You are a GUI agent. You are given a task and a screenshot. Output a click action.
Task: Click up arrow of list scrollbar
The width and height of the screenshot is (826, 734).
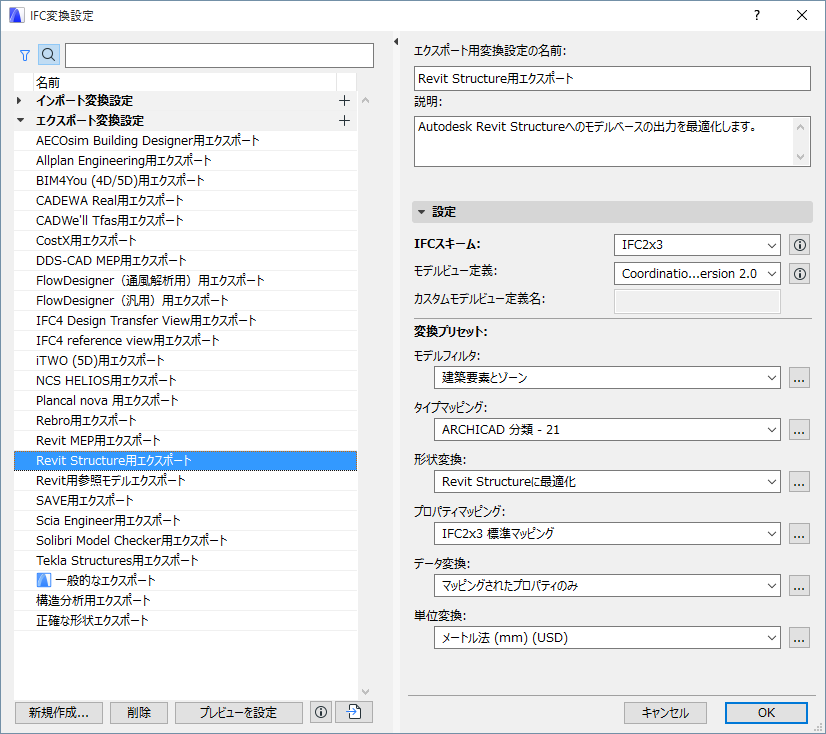(x=366, y=100)
